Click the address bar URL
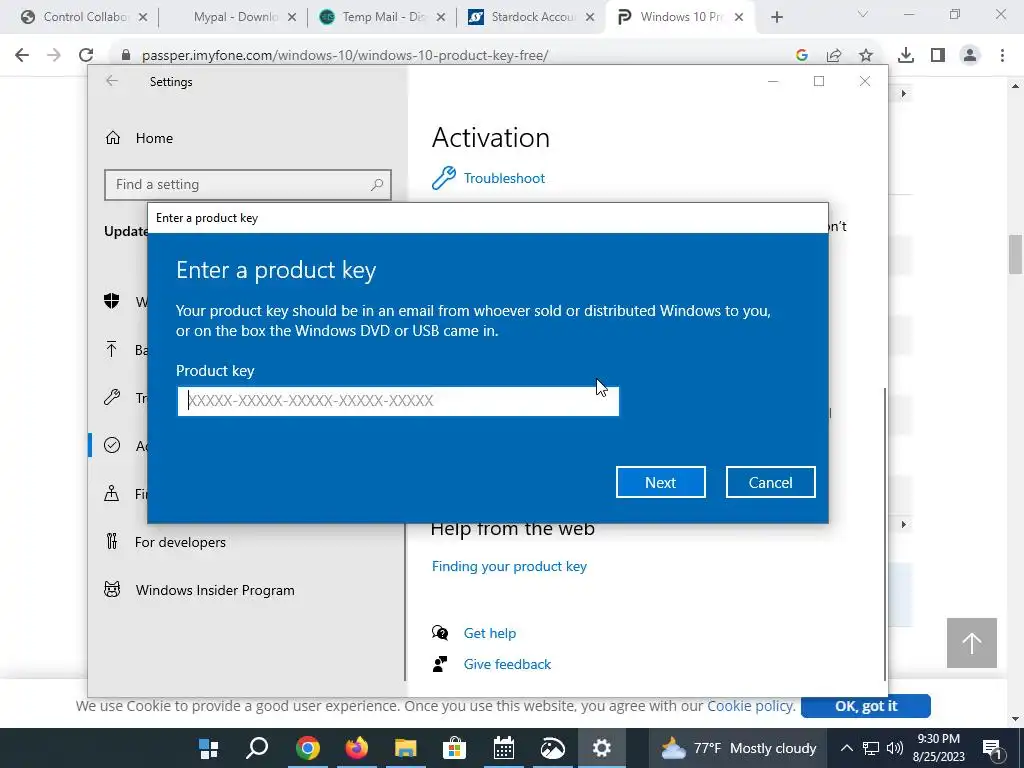 [345, 56]
